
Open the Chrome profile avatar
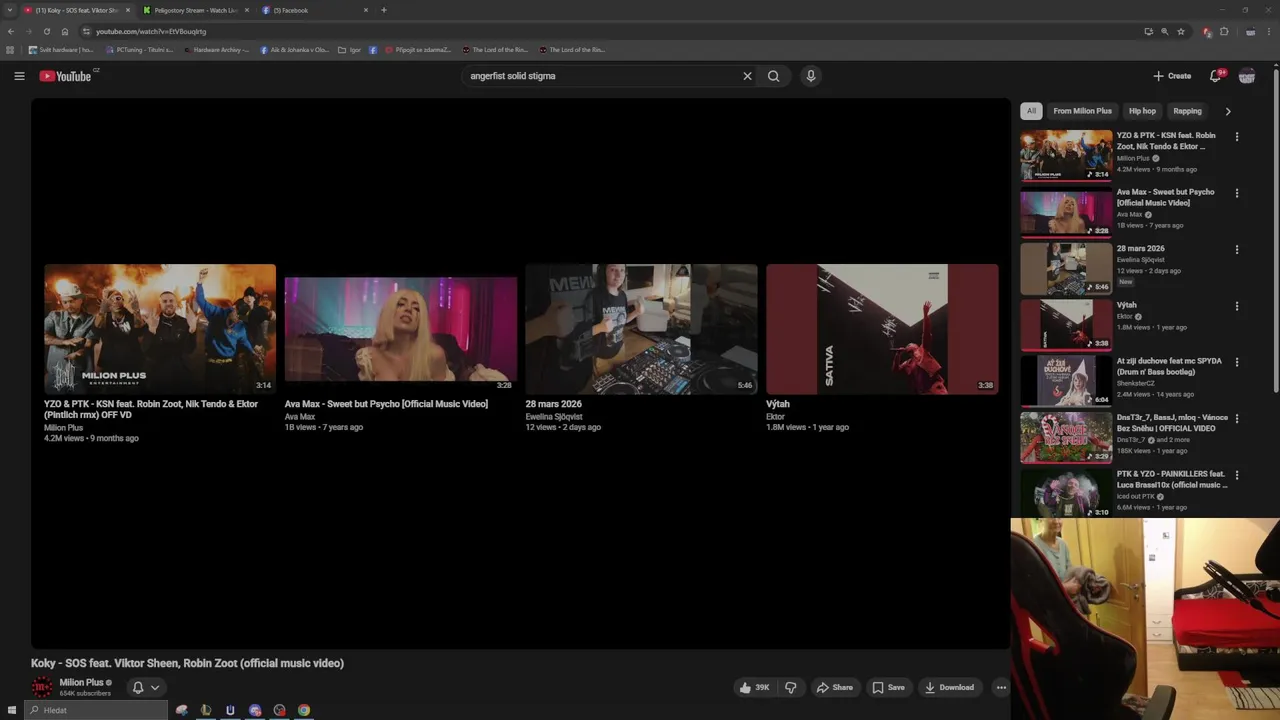pos(1251,31)
